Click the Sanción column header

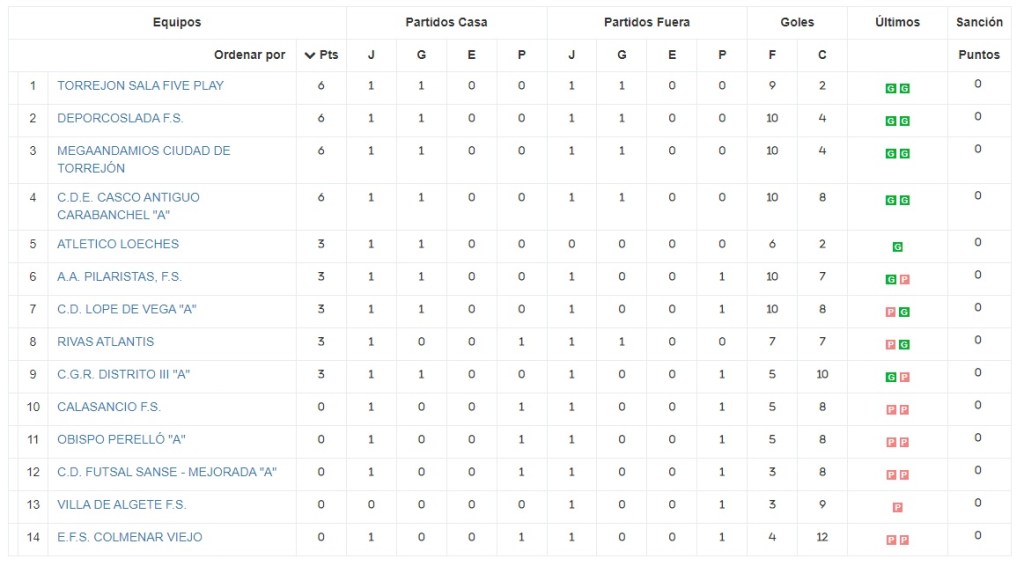(x=979, y=22)
